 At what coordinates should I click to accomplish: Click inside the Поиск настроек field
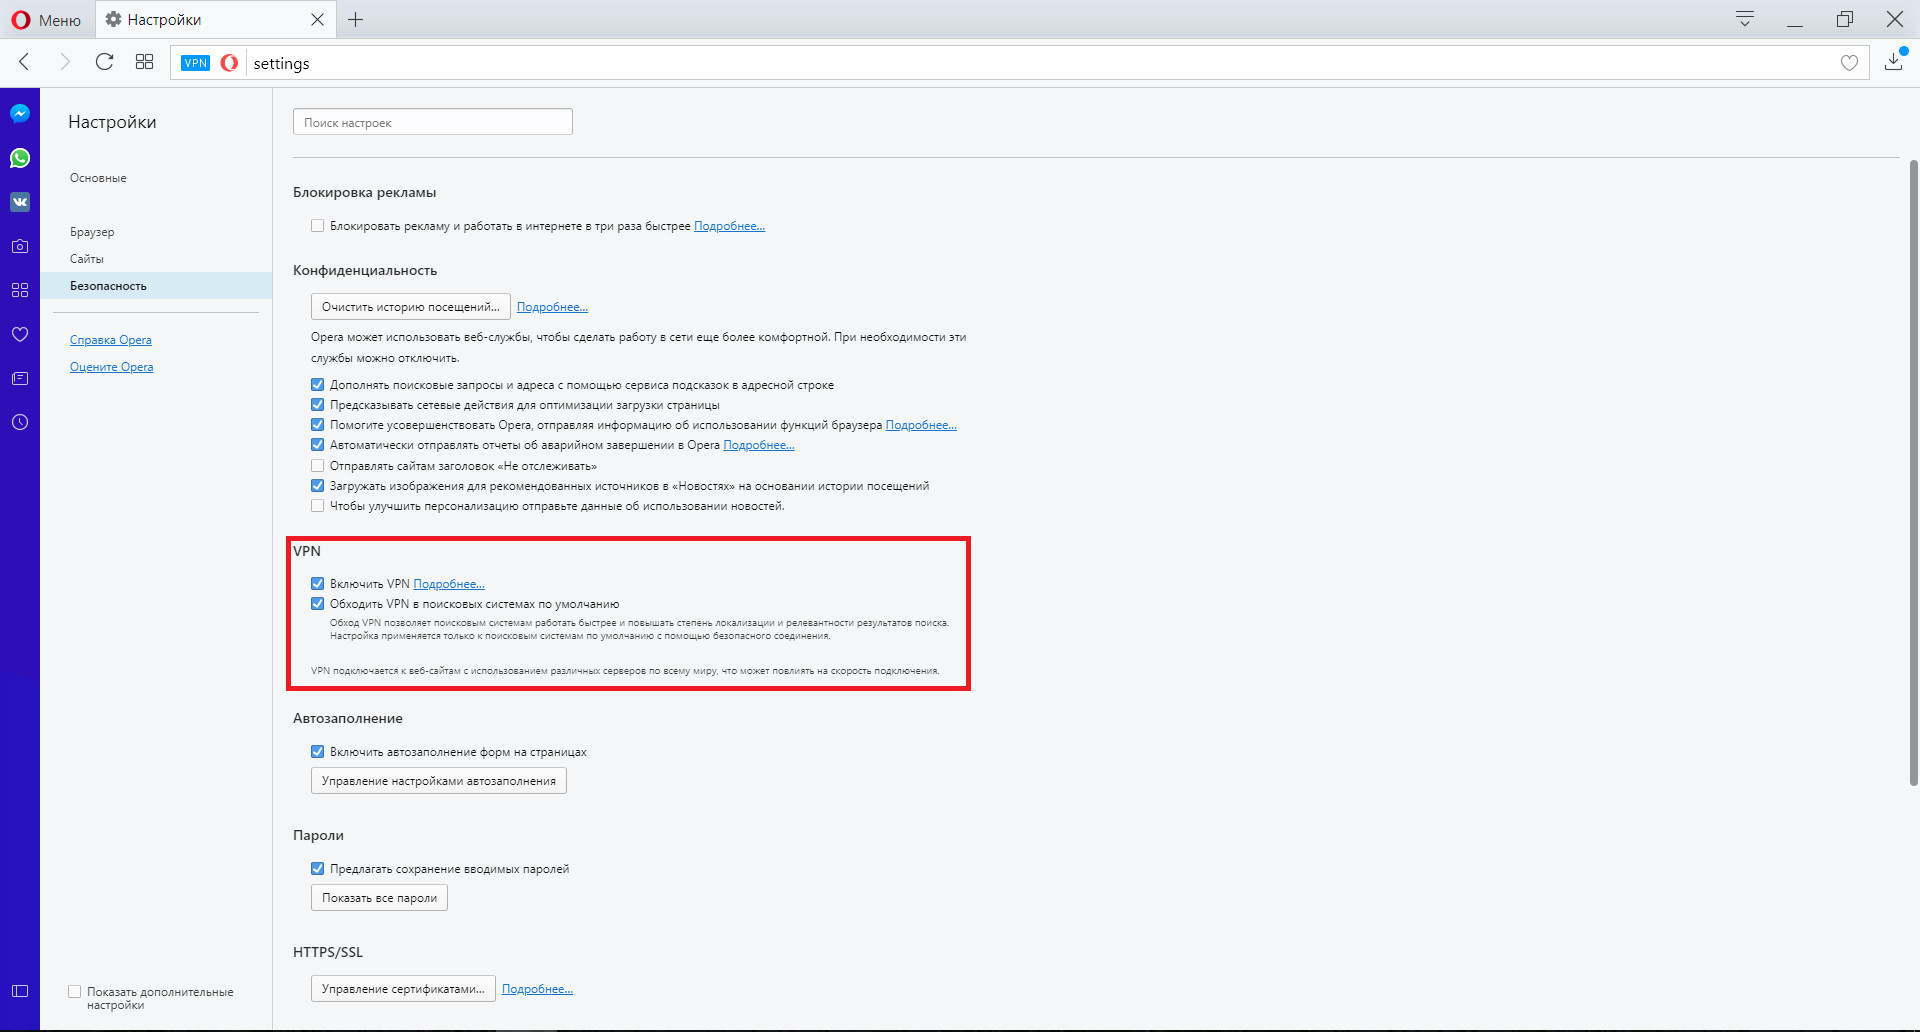click(432, 121)
